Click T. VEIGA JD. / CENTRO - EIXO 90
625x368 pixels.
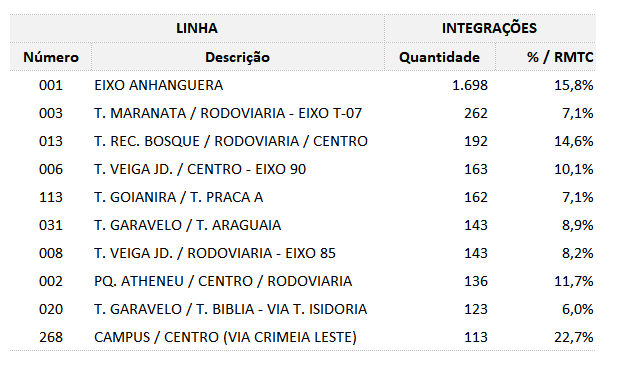(x=200, y=169)
